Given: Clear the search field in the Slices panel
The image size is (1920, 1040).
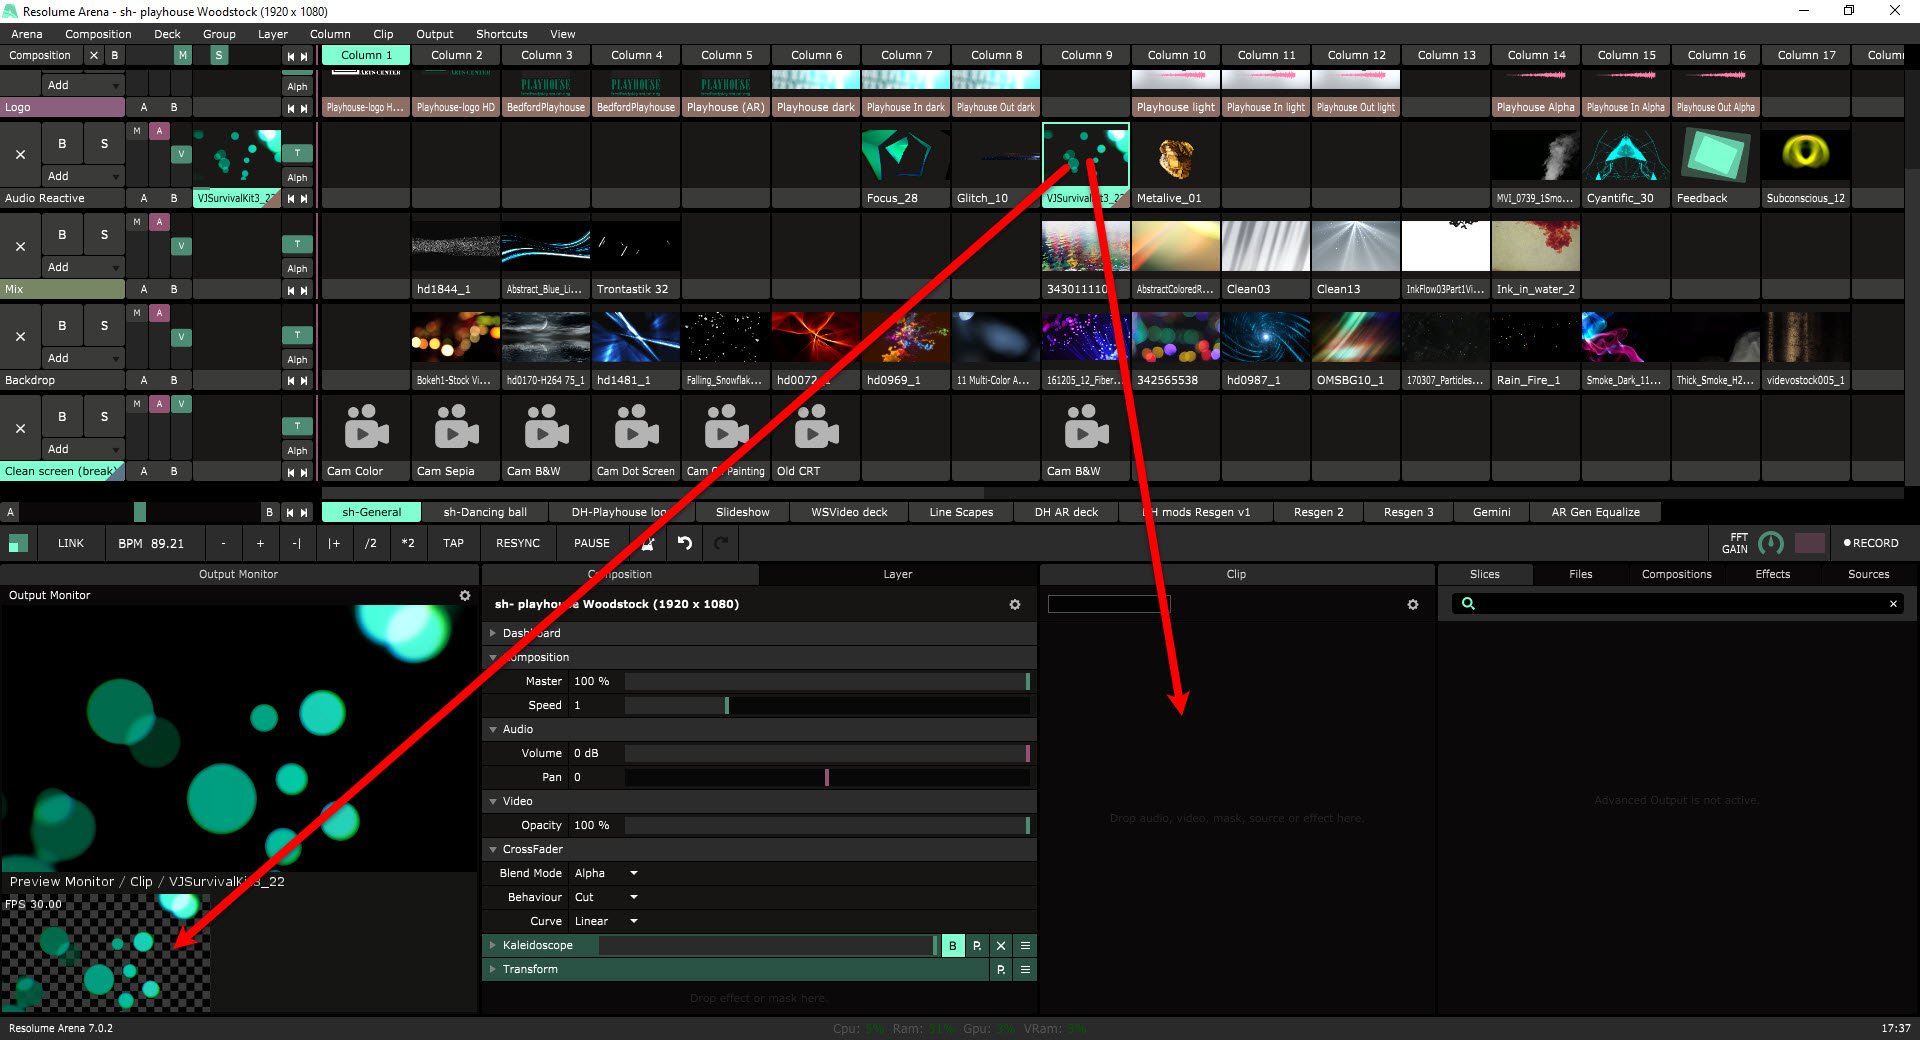Looking at the screenshot, I should coord(1893,604).
